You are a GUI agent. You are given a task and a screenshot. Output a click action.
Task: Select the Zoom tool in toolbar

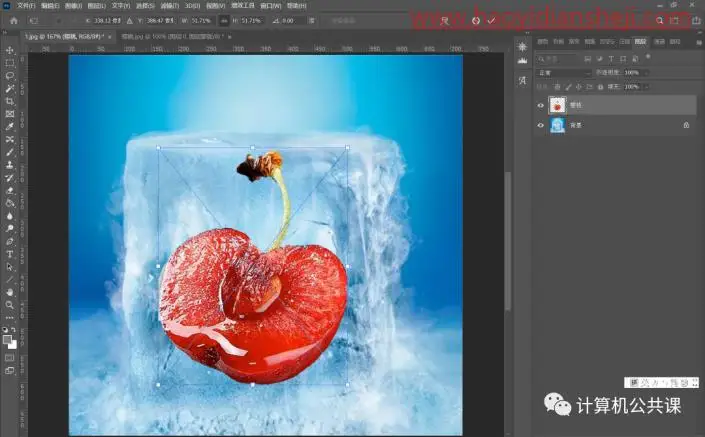[x=9, y=305]
